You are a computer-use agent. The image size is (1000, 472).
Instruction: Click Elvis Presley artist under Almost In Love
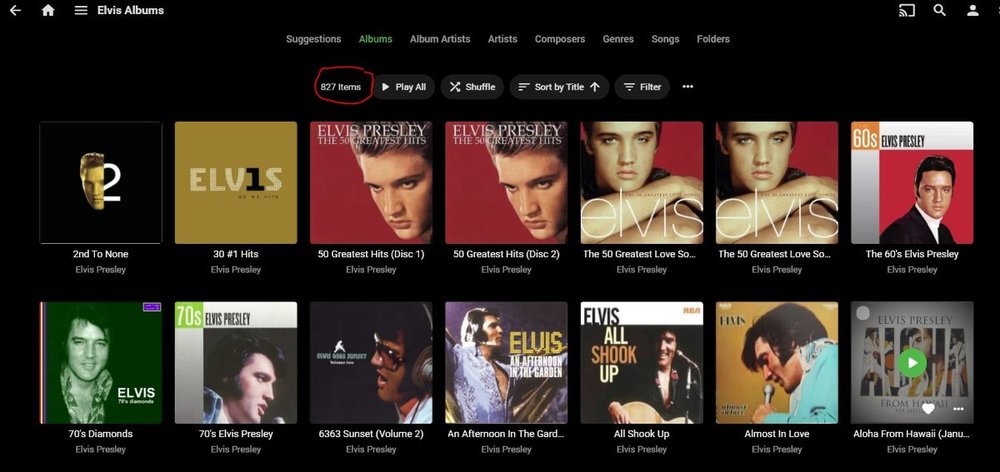777,450
